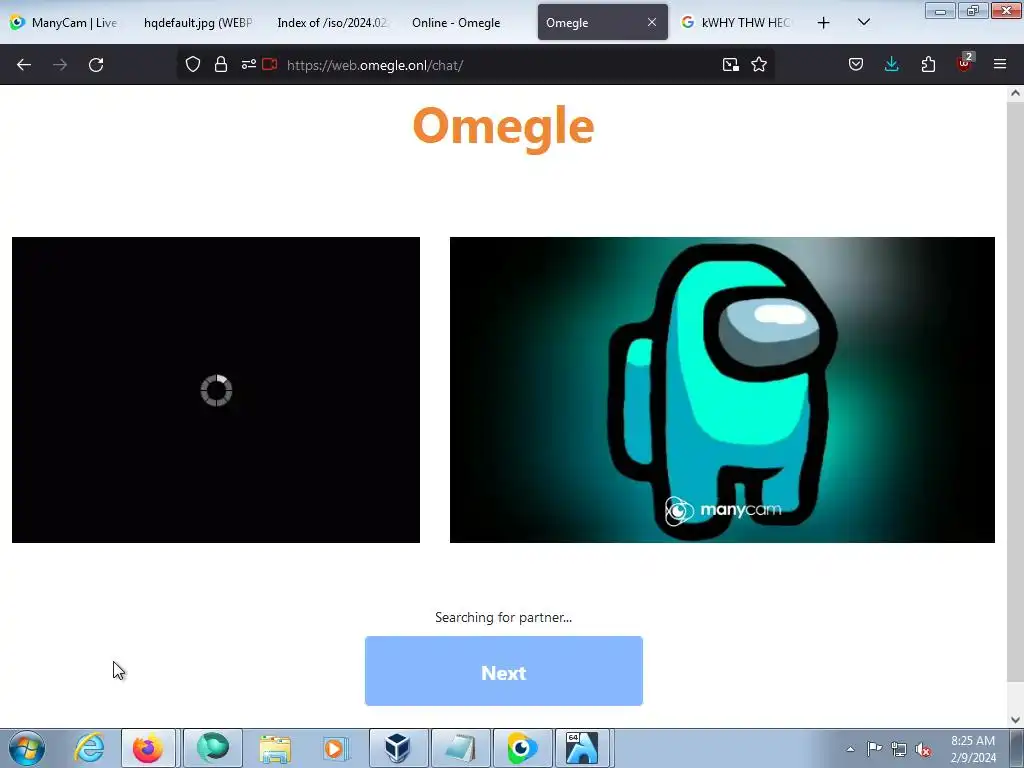Switch to the hqdefault.jpg tab
This screenshot has height=768, width=1024.
point(198,23)
